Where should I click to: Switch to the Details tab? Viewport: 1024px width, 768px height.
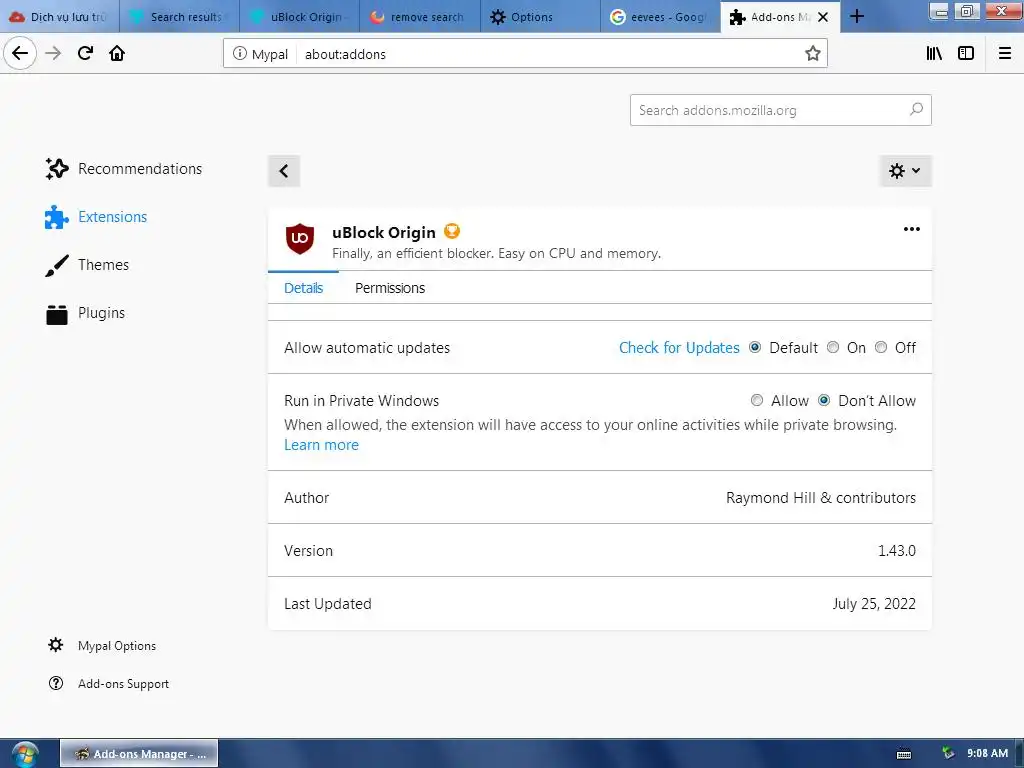[x=303, y=288]
